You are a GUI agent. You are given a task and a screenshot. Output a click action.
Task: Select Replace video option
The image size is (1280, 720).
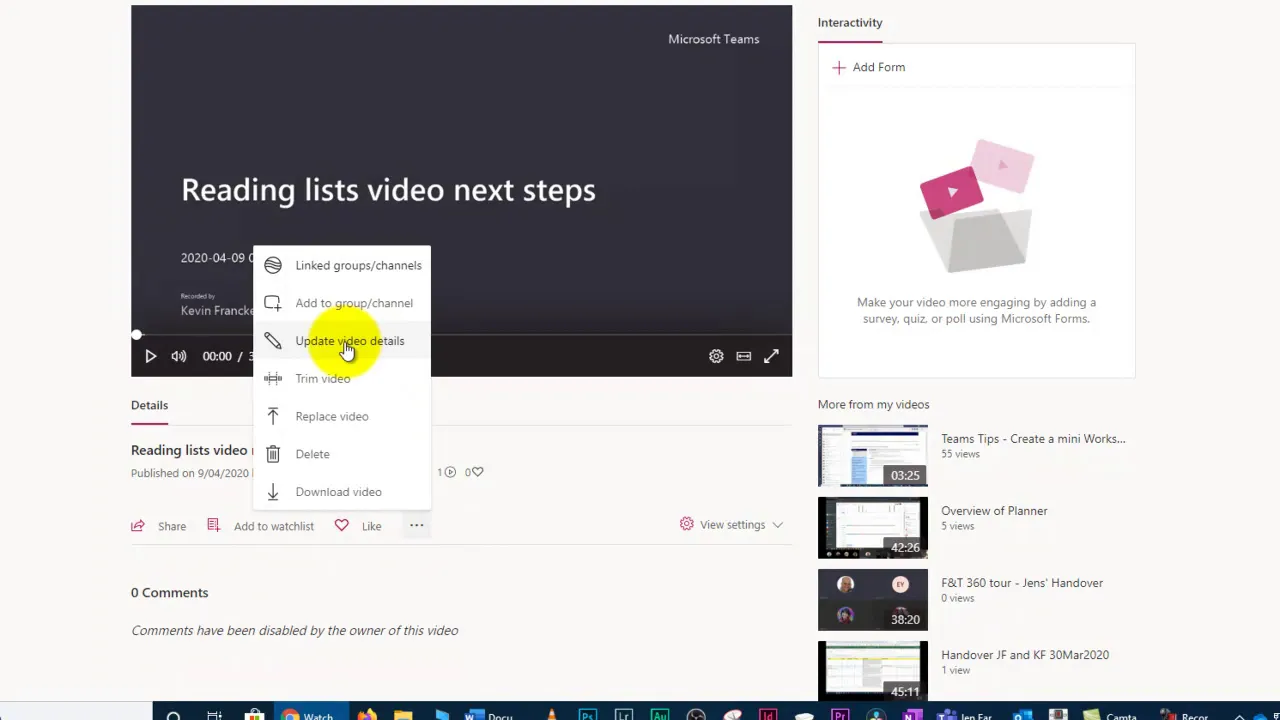pyautogui.click(x=342, y=416)
